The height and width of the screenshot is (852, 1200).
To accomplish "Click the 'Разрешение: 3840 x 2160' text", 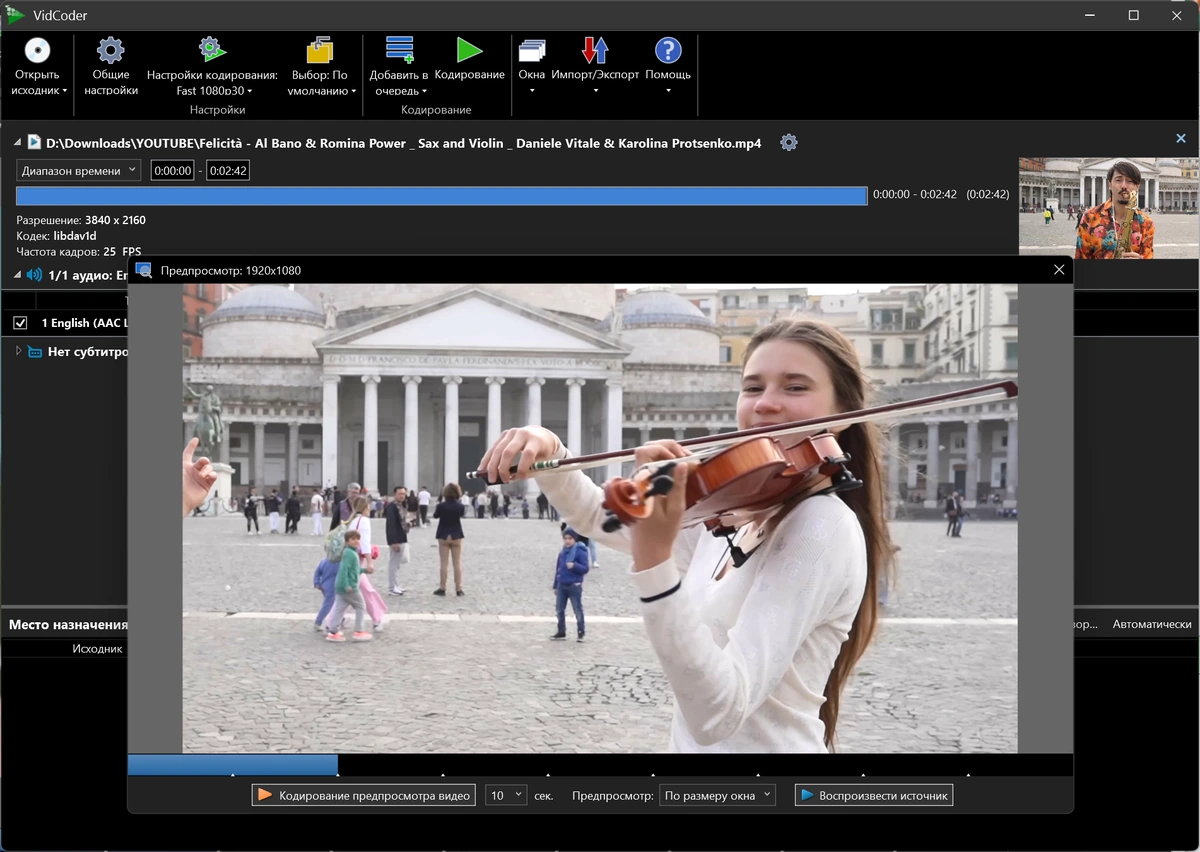I will point(80,220).
